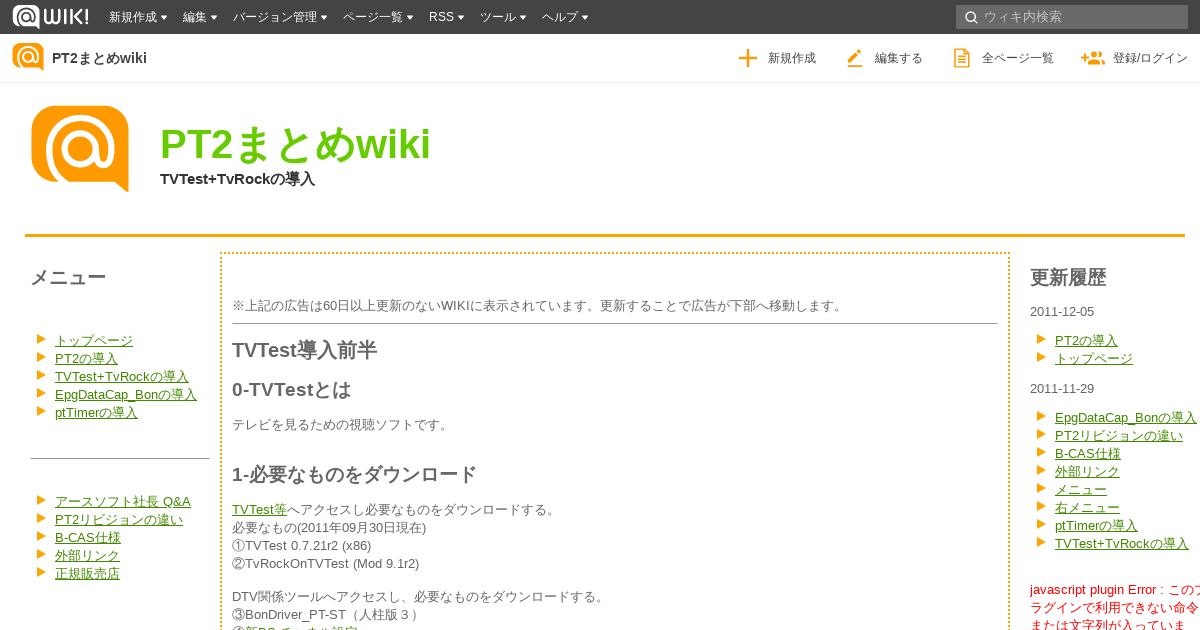Click 編集する label in the site header
This screenshot has height=630, width=1200.
click(899, 58)
